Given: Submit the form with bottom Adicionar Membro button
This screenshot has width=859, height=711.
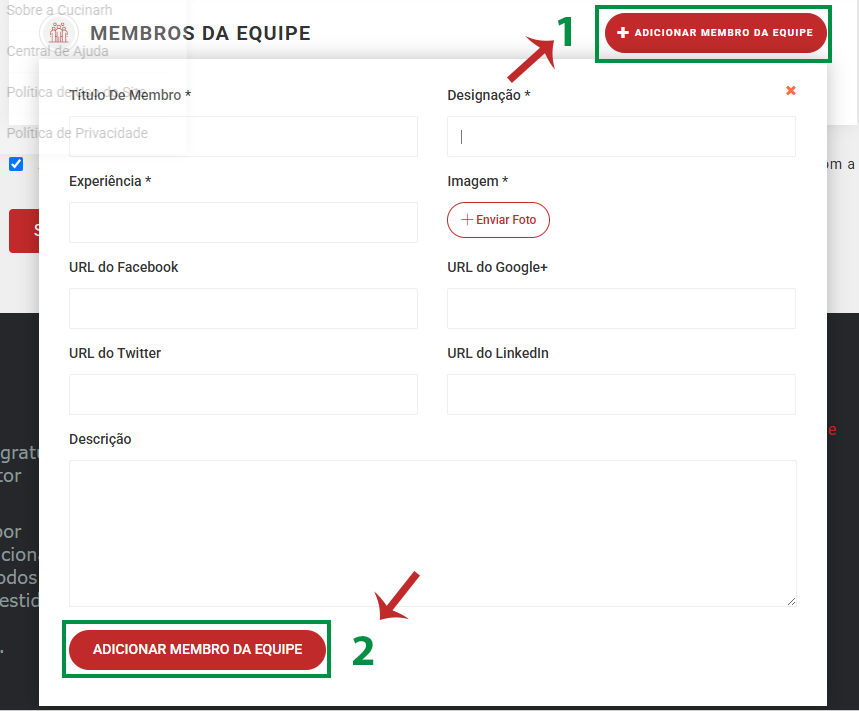Looking at the screenshot, I should tap(196, 649).
